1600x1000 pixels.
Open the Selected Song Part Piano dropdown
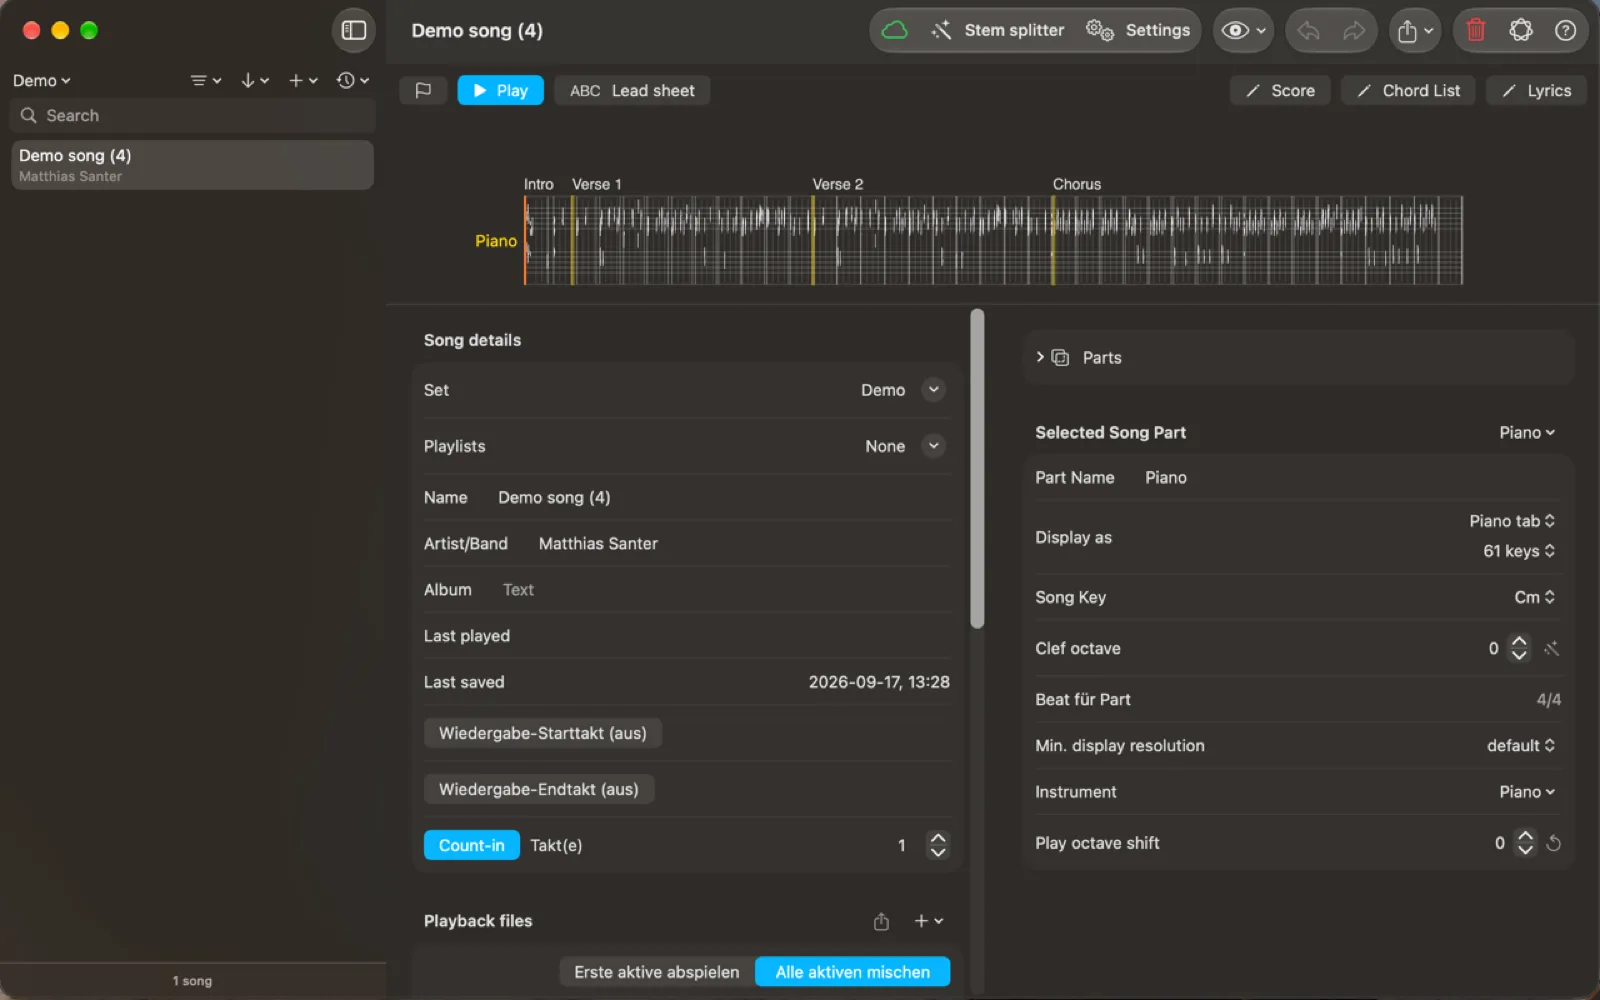1527,433
